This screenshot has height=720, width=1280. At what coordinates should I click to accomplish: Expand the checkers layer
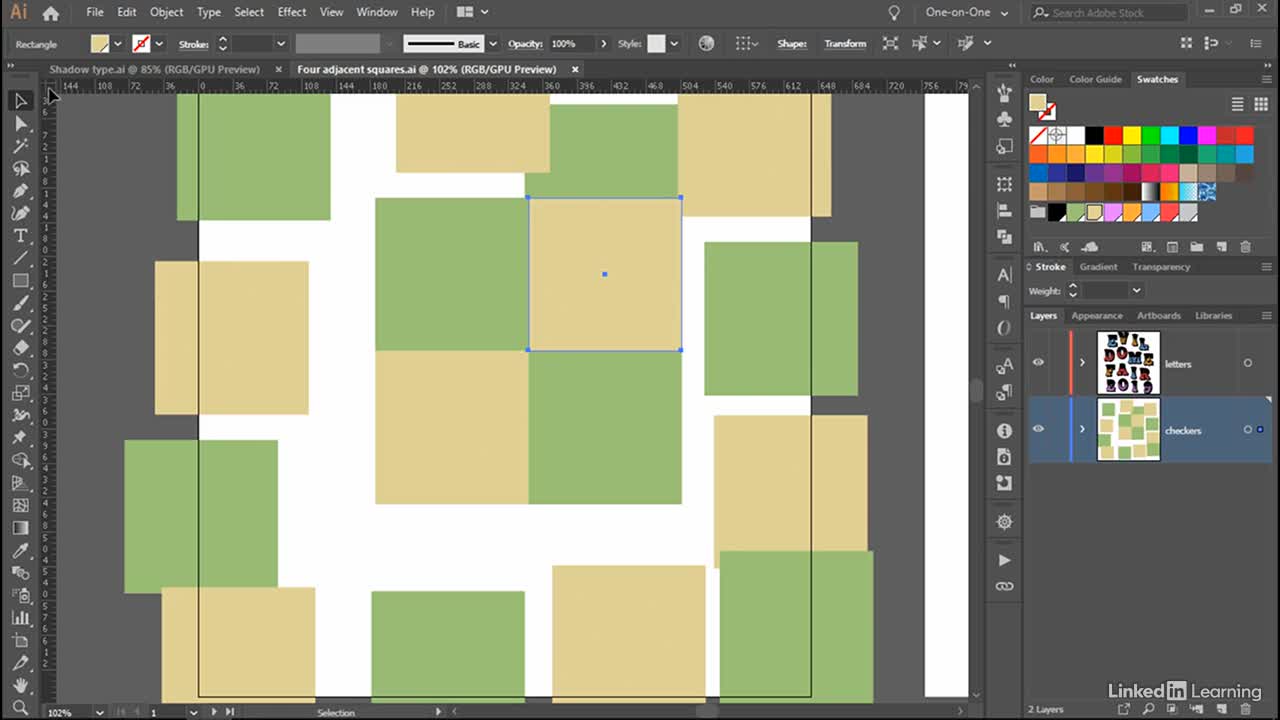1082,429
